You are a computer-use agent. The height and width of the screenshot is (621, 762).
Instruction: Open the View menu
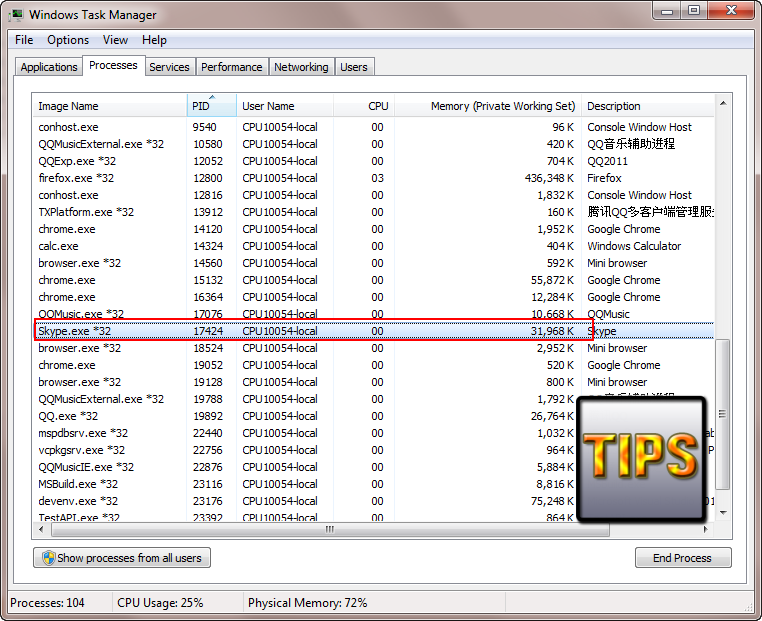pyautogui.click(x=115, y=40)
